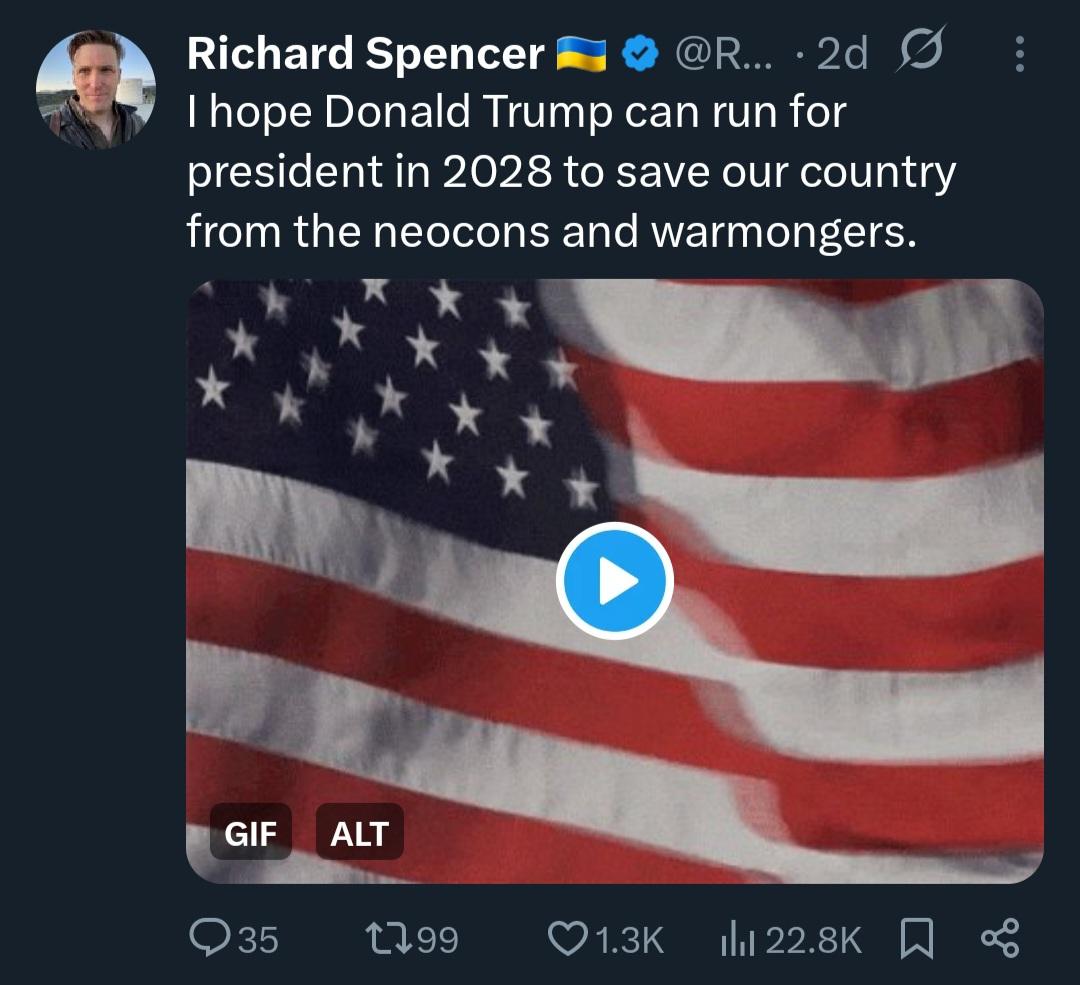Bookmark this post
The width and height of the screenshot is (1080, 985).
tap(916, 938)
